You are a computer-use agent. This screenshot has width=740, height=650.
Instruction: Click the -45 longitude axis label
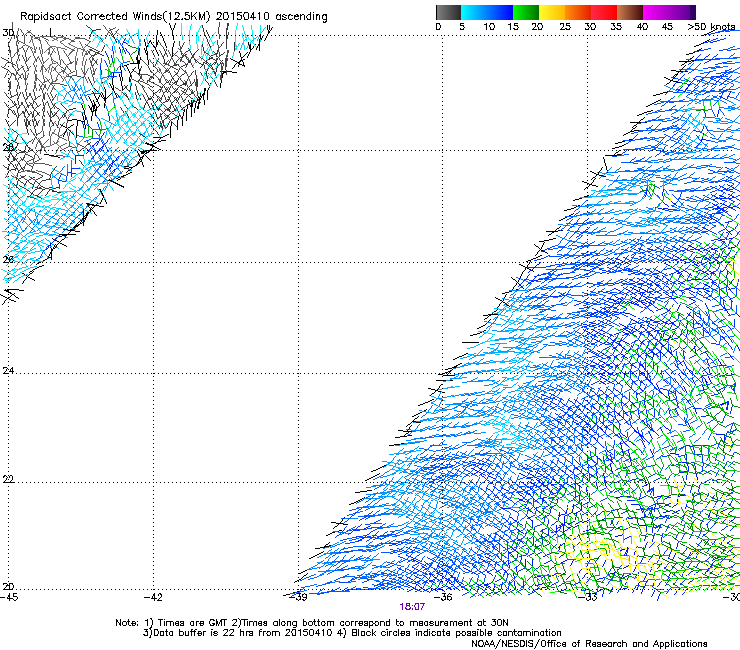pos(9,597)
